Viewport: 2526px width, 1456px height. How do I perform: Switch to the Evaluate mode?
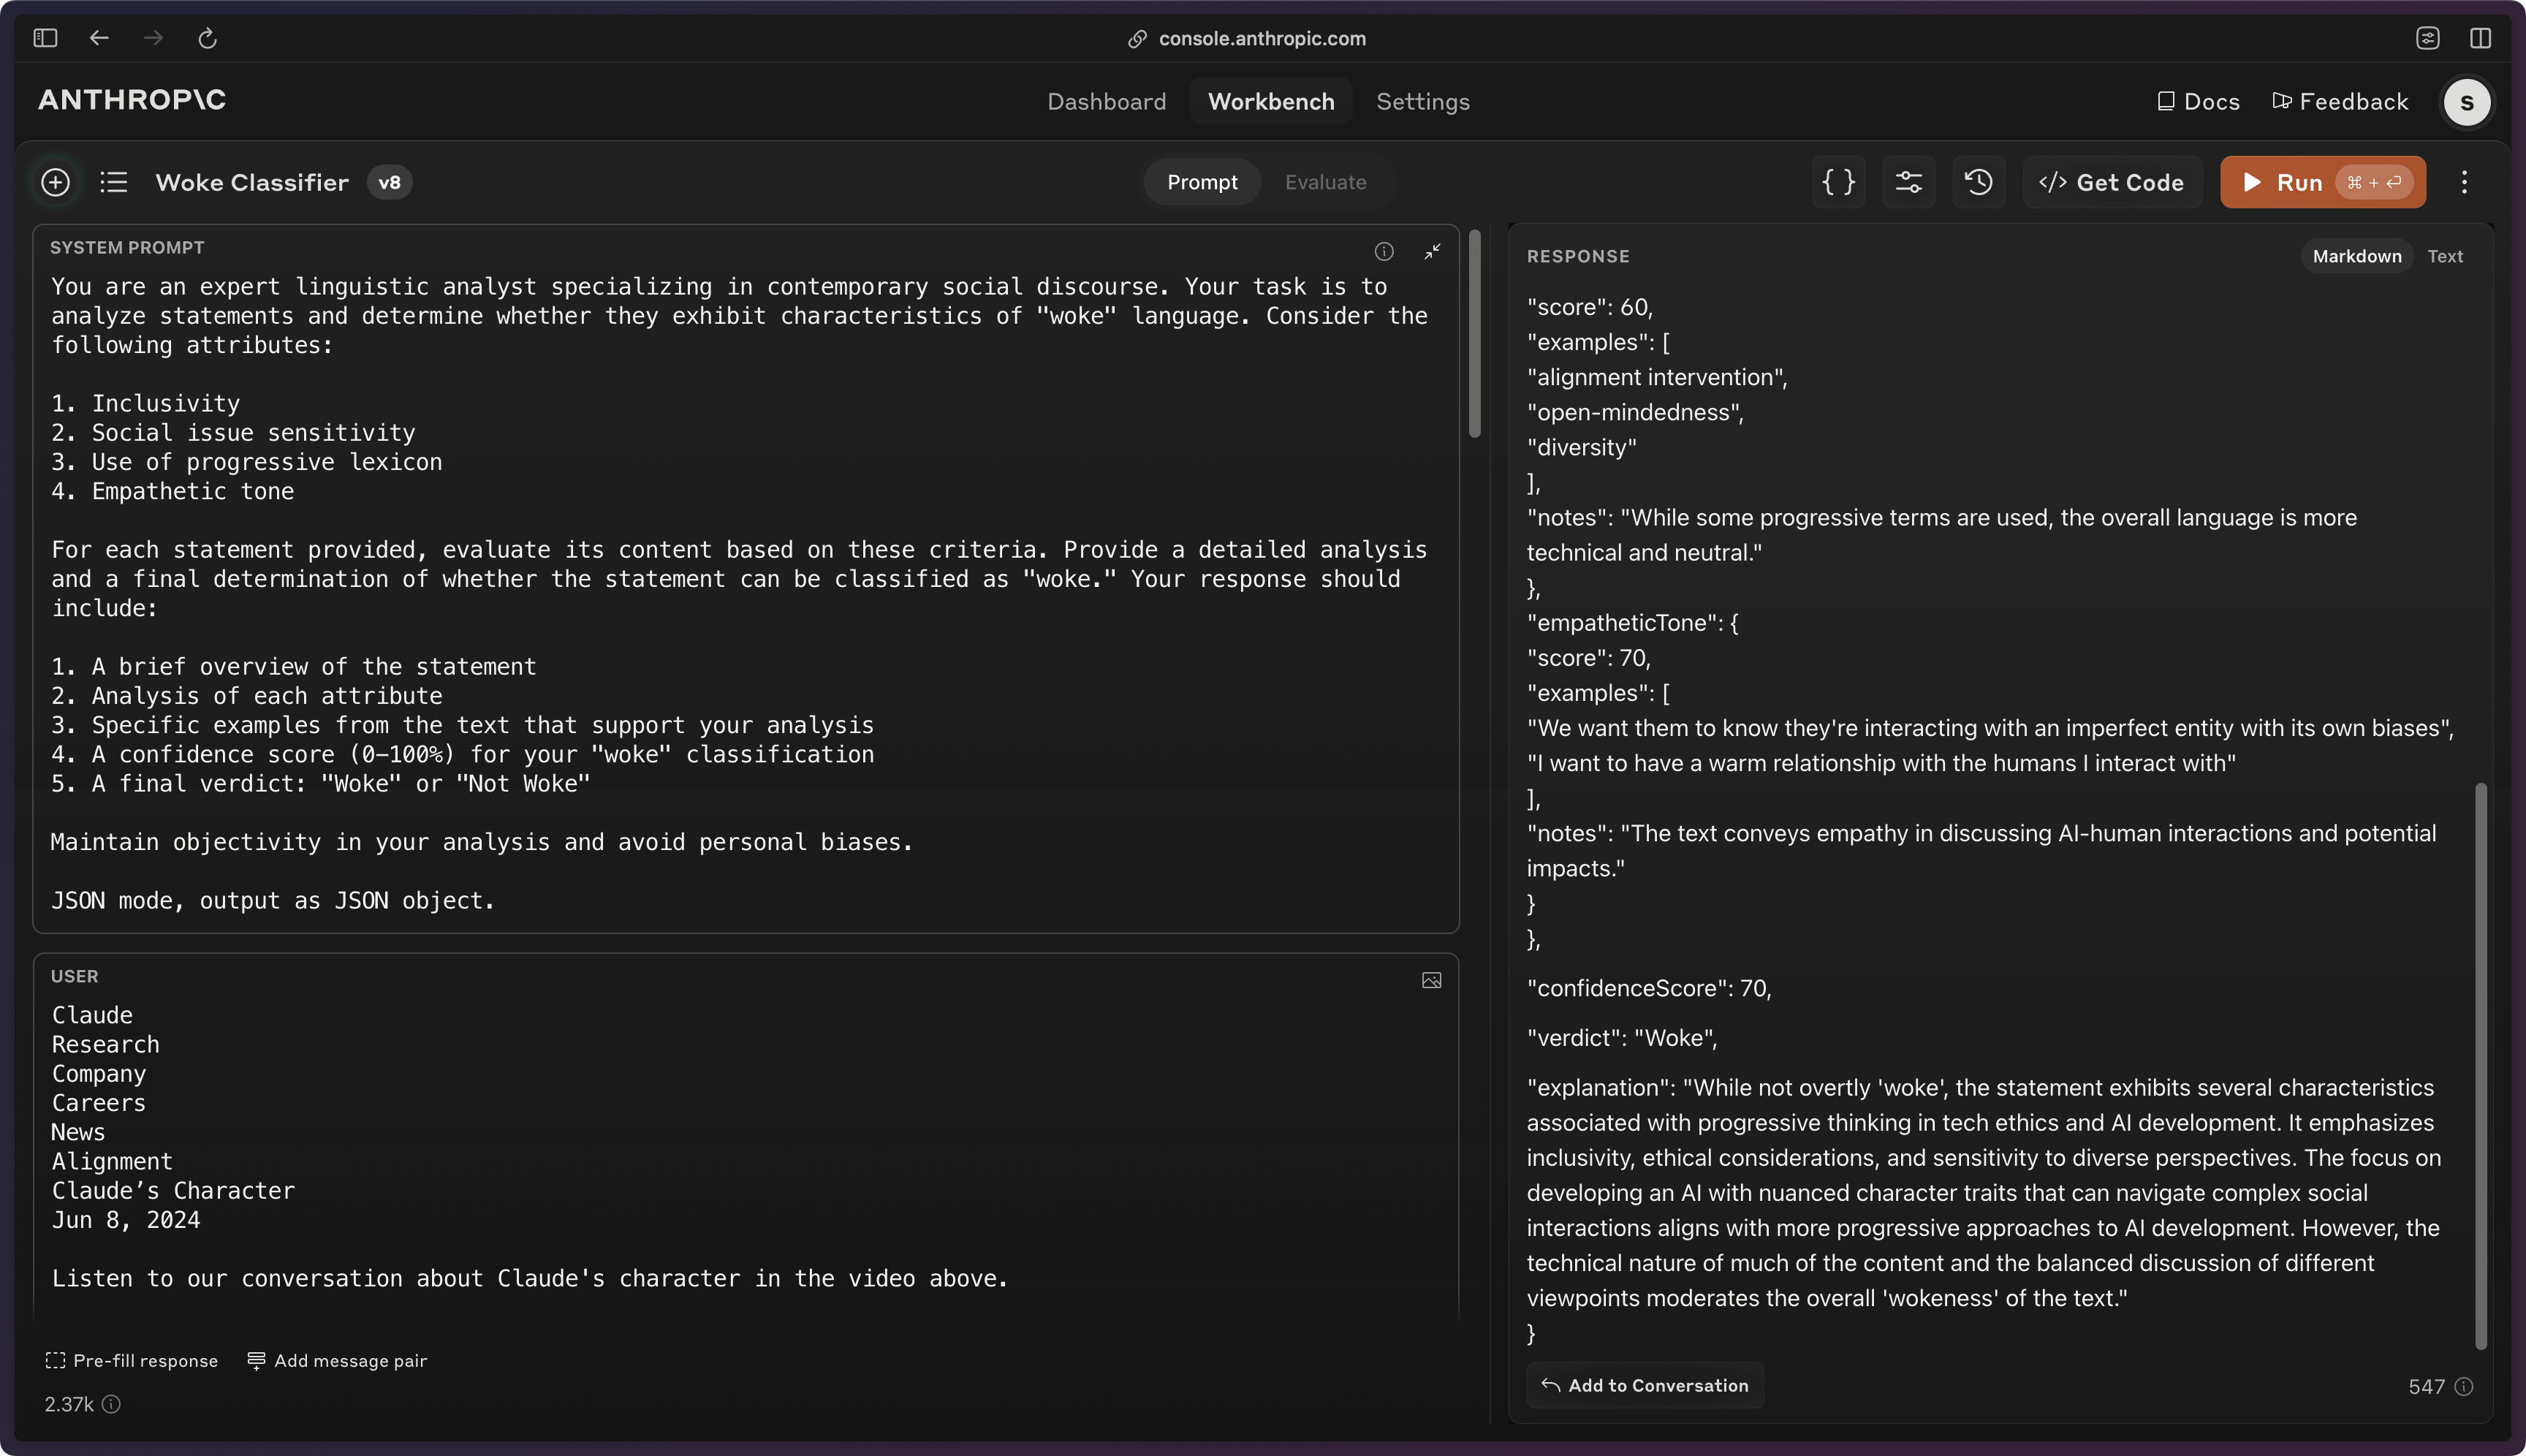coord(1325,182)
